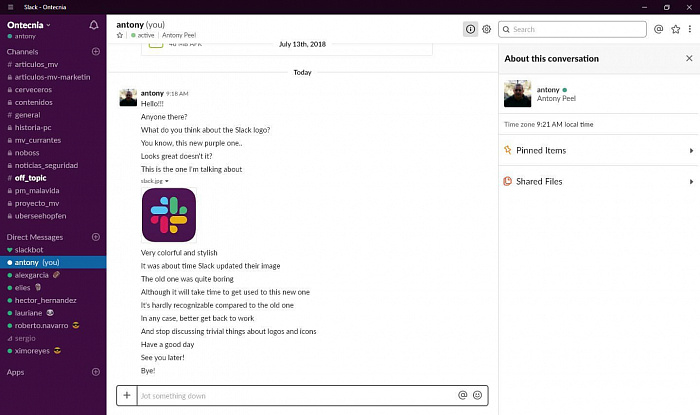Expand the Shared Files section

599,182
